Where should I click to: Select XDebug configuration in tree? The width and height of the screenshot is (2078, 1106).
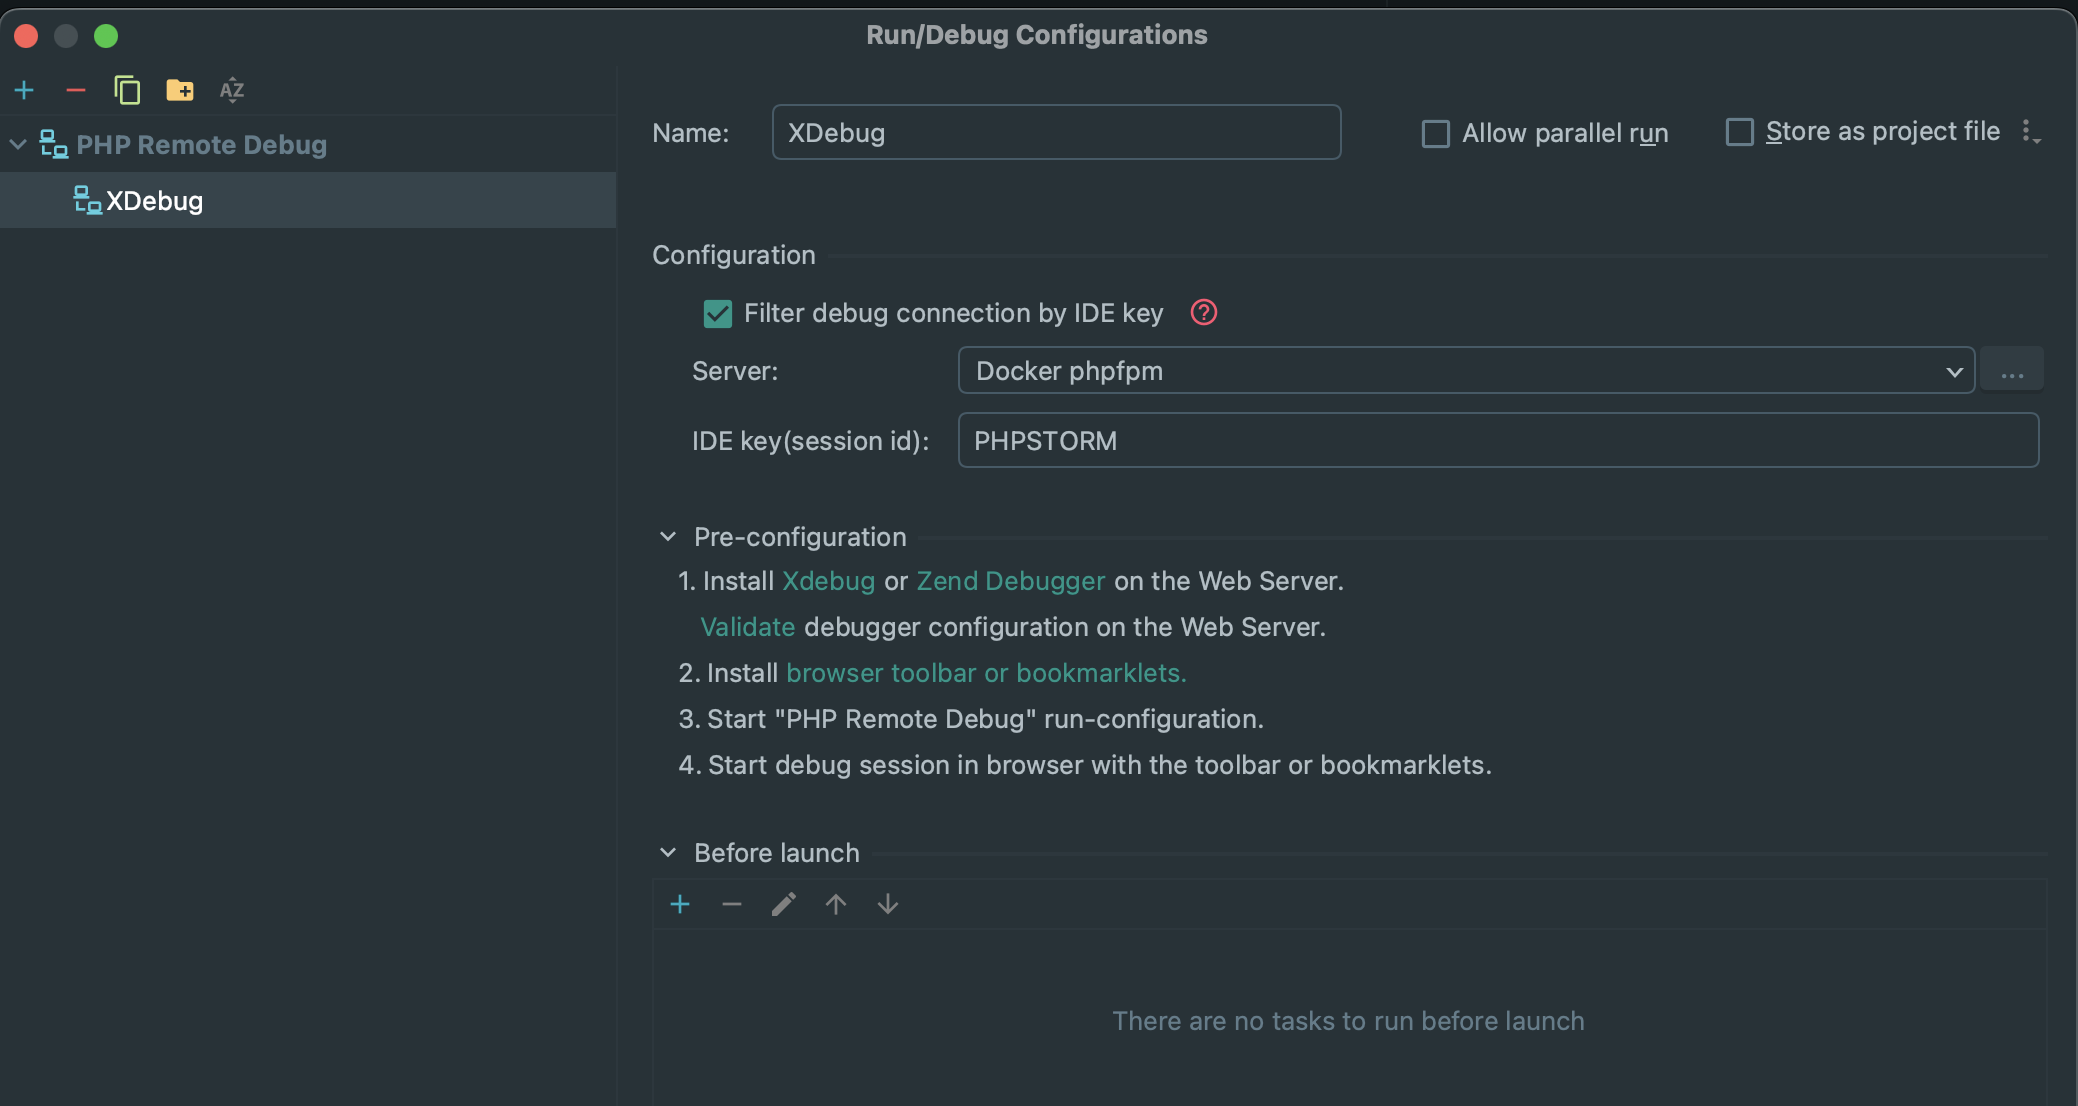point(154,201)
